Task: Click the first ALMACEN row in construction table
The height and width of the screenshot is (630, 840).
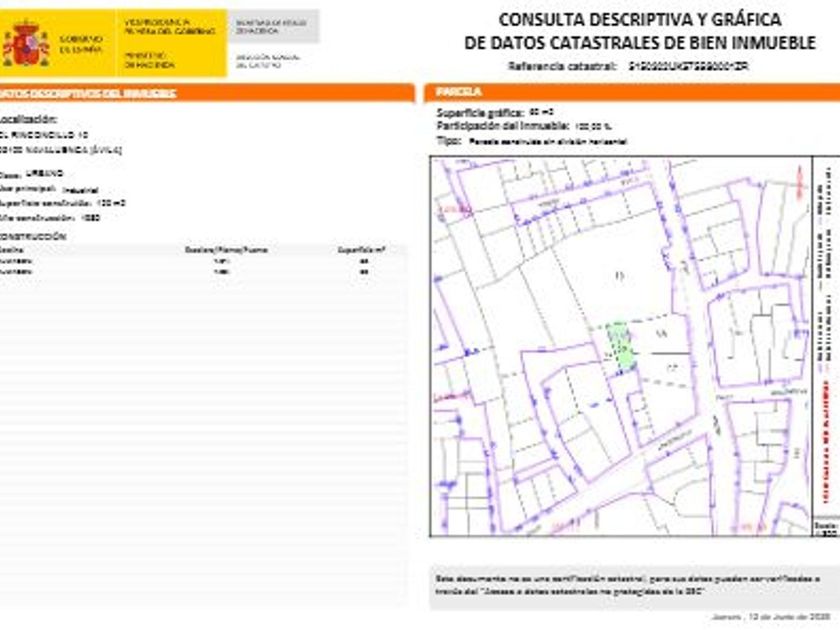Action: pyautogui.click(x=204, y=261)
